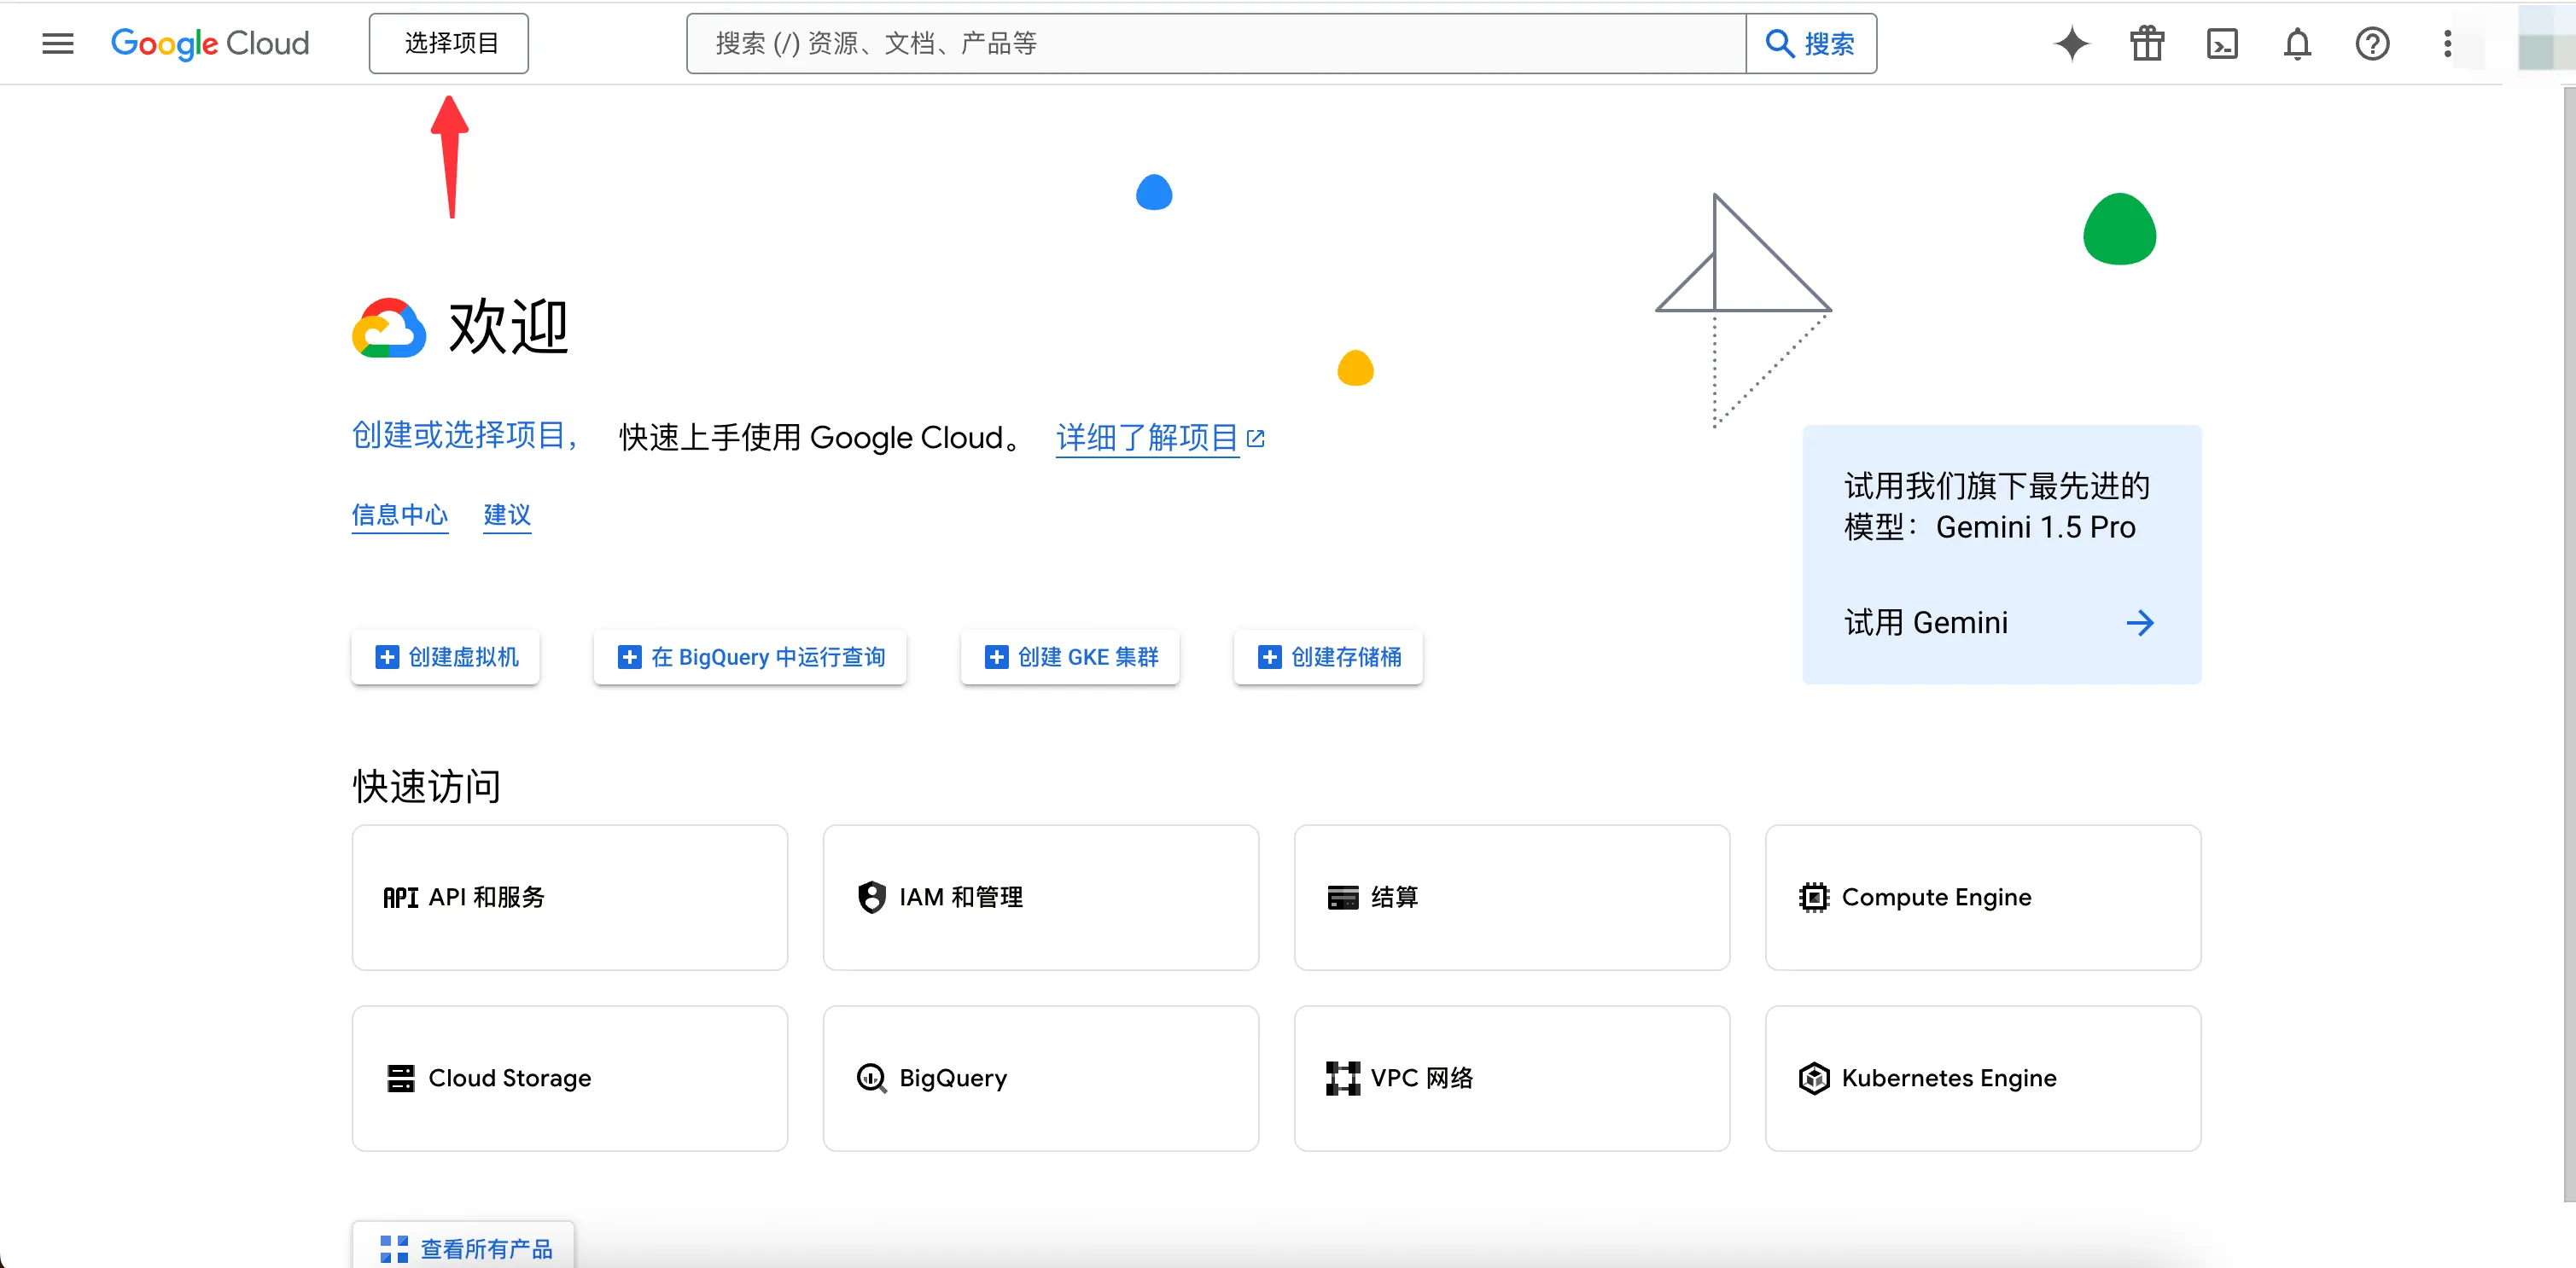The width and height of the screenshot is (2576, 1268).
Task: Click the external link icon after 详细了解项目
Action: click(x=1256, y=438)
